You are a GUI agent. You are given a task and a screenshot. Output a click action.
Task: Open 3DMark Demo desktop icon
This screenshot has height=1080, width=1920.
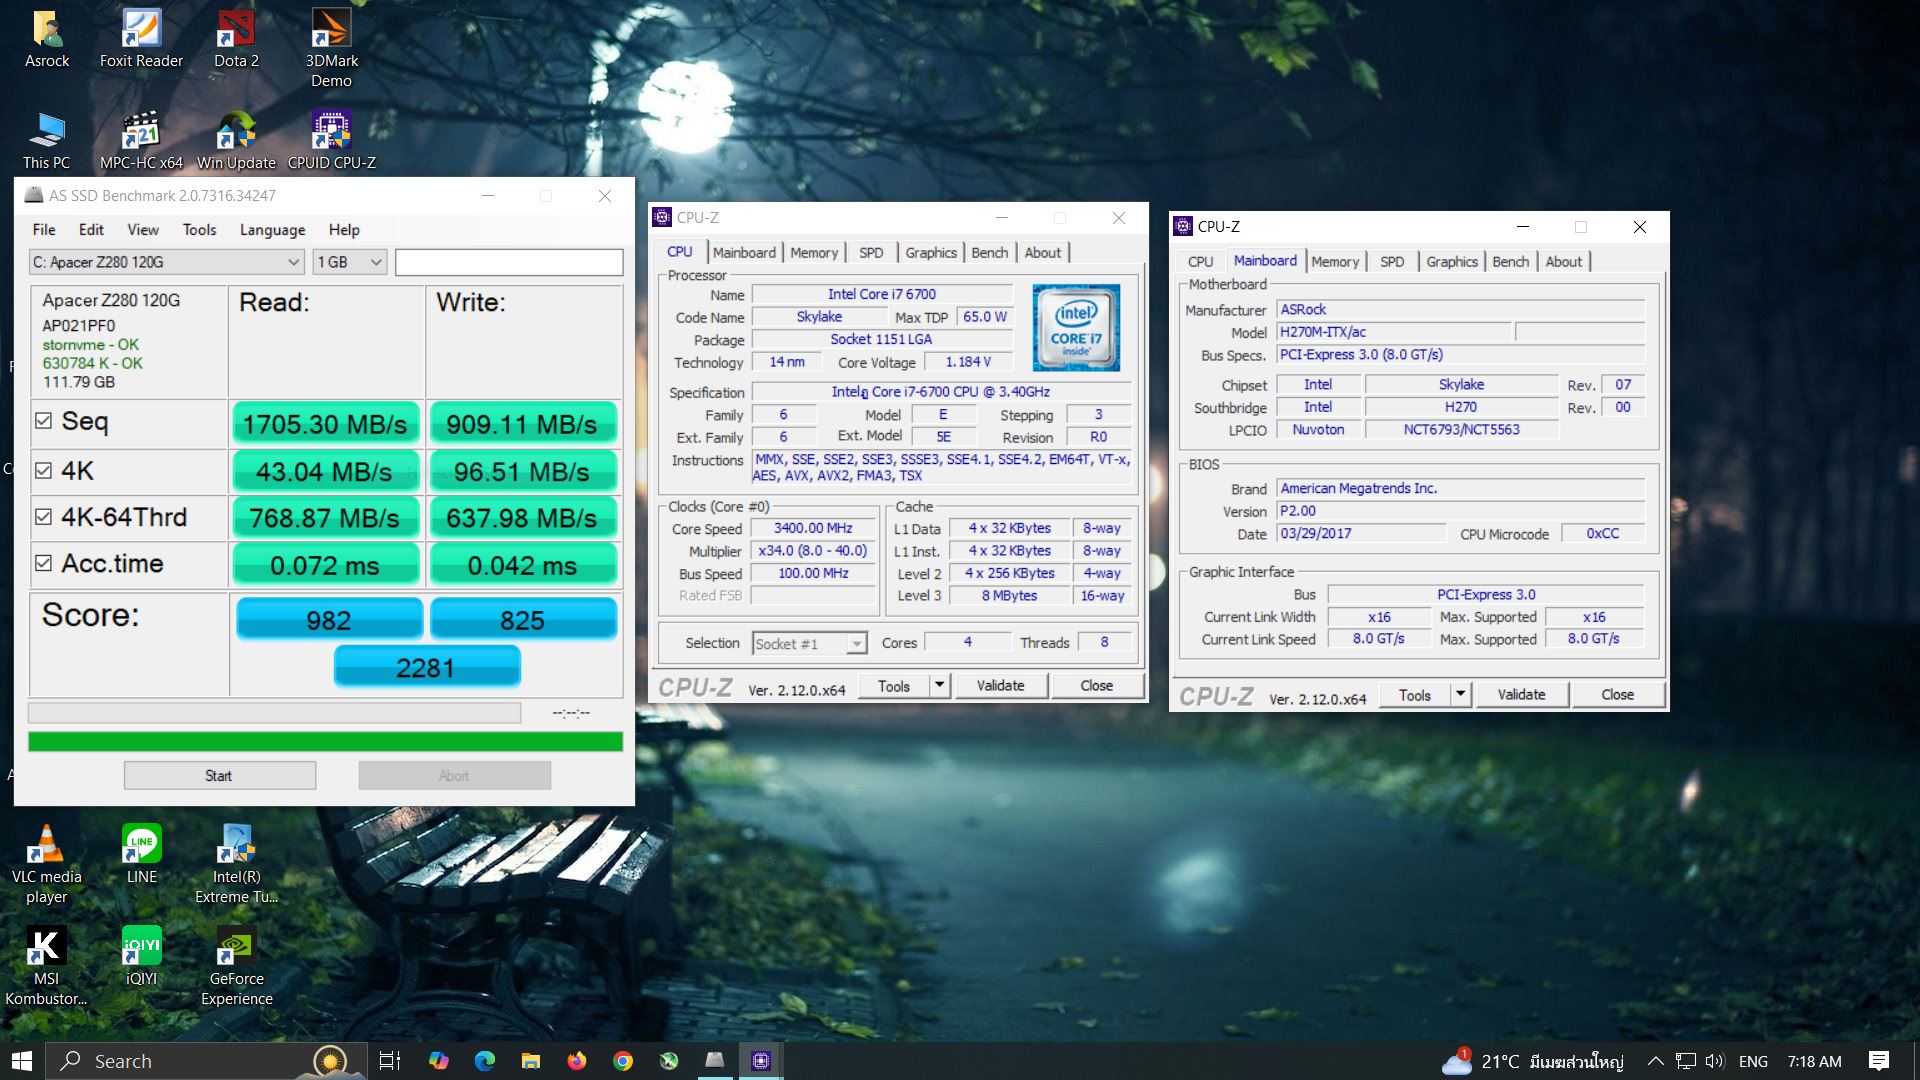pos(331,48)
